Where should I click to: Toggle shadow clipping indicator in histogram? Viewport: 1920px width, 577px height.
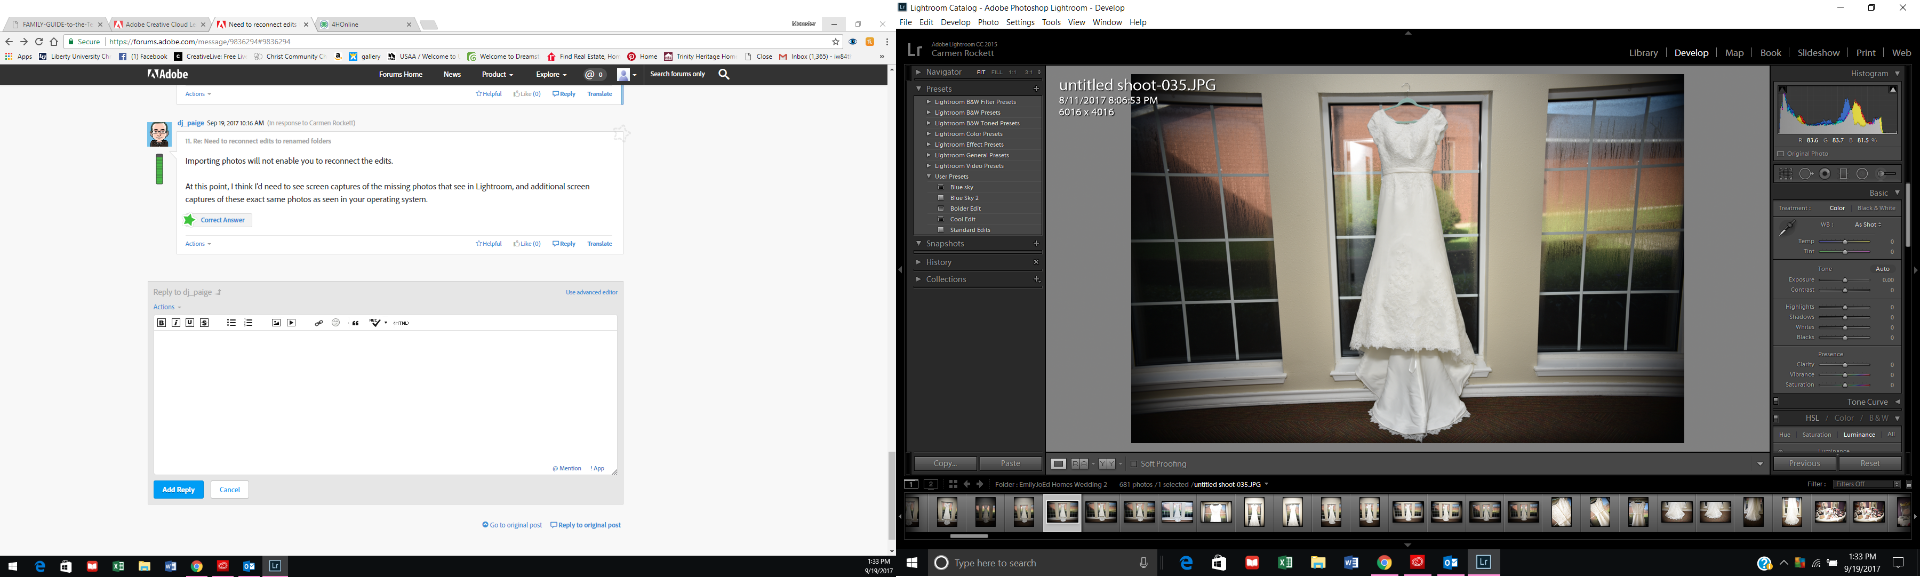click(1780, 89)
